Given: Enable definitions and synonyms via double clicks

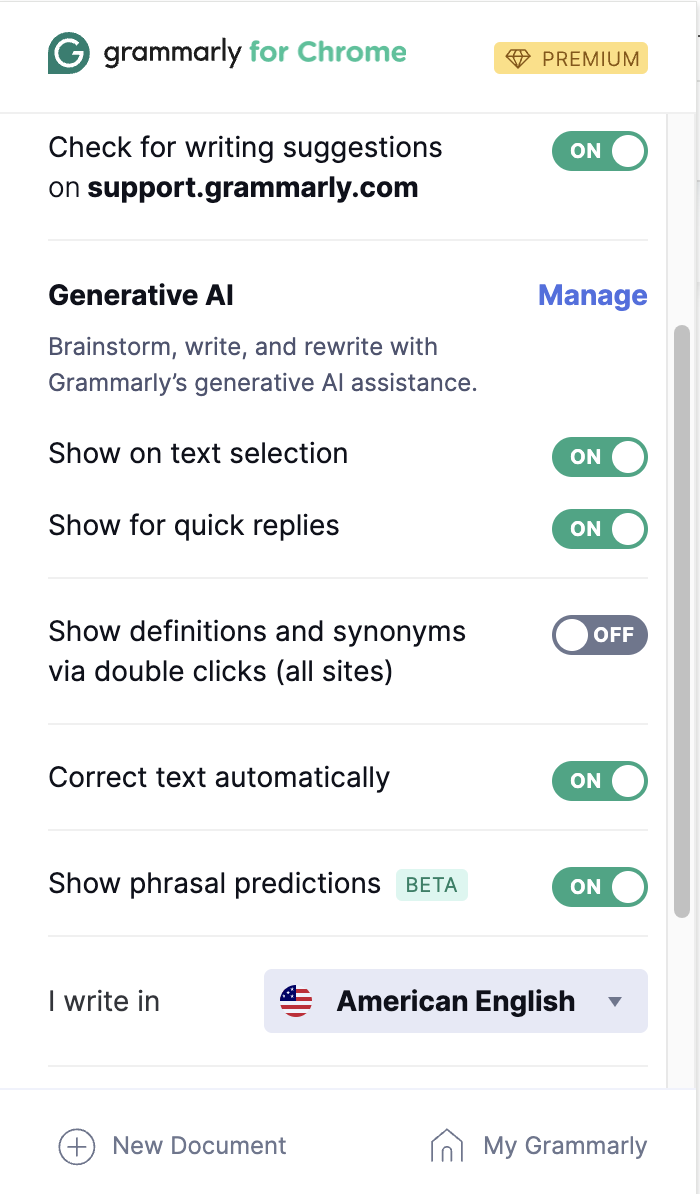Looking at the screenshot, I should pos(600,635).
